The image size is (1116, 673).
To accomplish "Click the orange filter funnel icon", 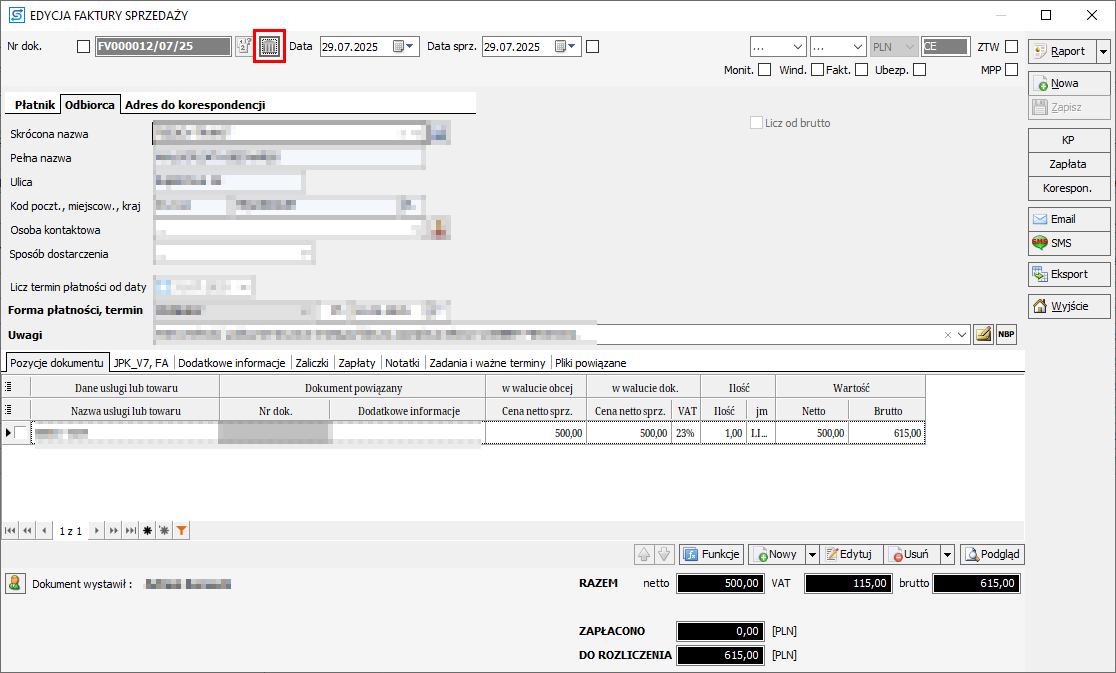I will [x=180, y=531].
